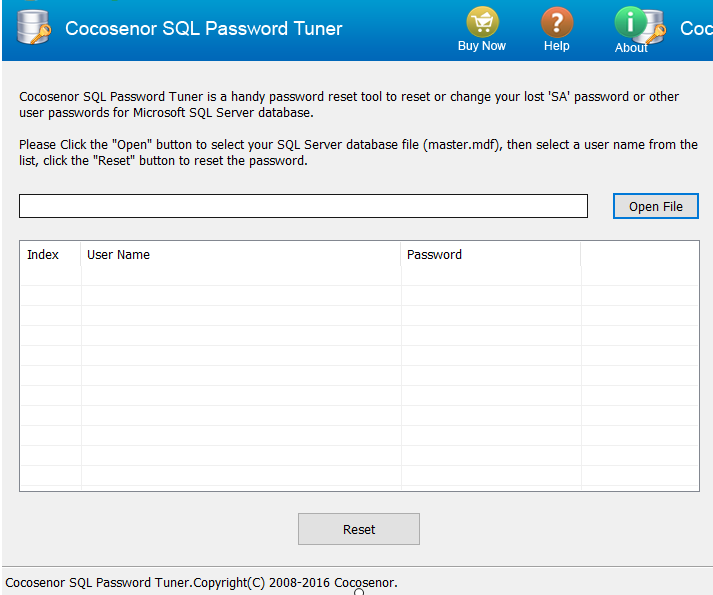Click the "Buy Now" text label
This screenshot has height=595, width=713.
pyautogui.click(x=481, y=46)
